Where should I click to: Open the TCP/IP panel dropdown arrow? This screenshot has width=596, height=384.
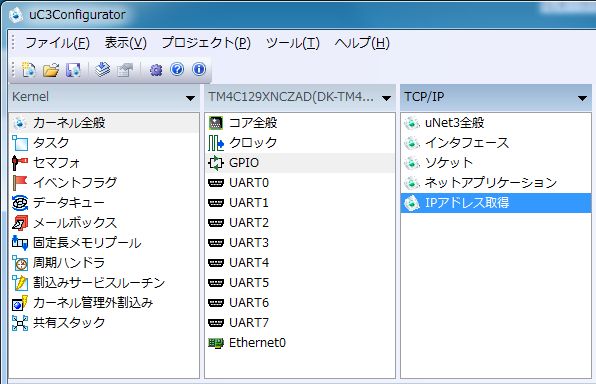pos(582,98)
